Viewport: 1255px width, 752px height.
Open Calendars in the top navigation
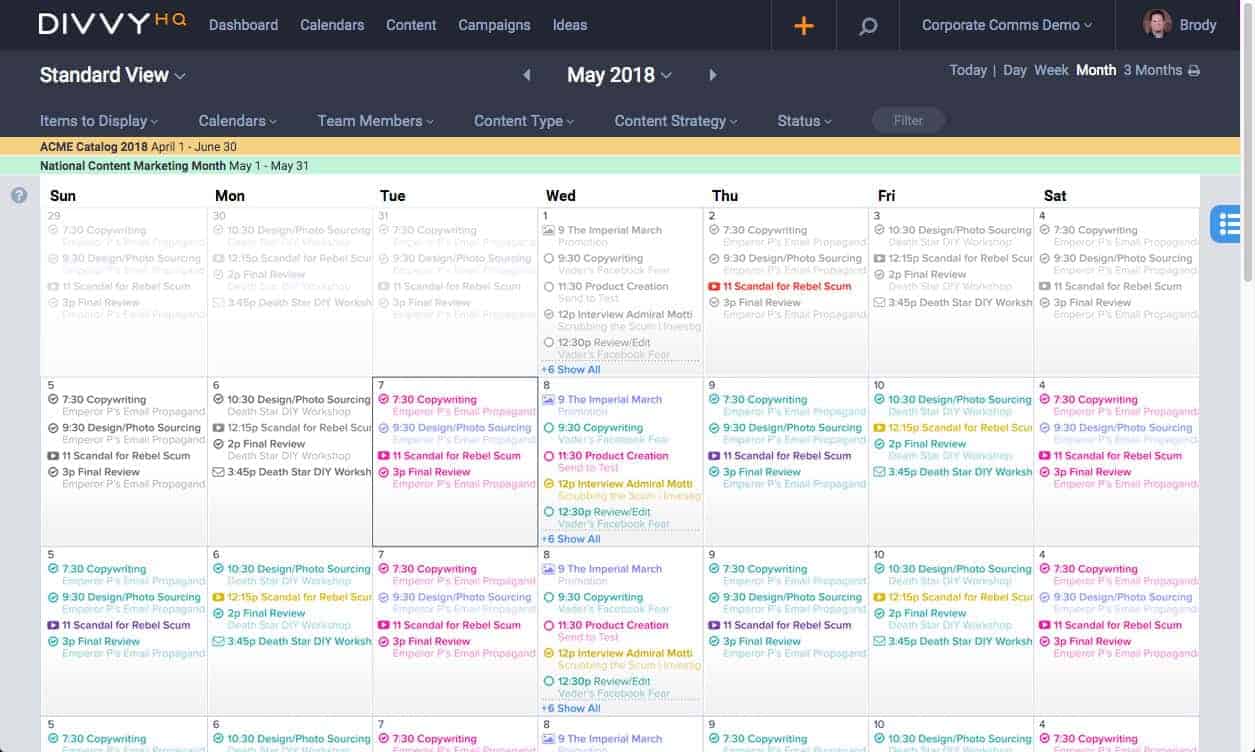pyautogui.click(x=332, y=25)
